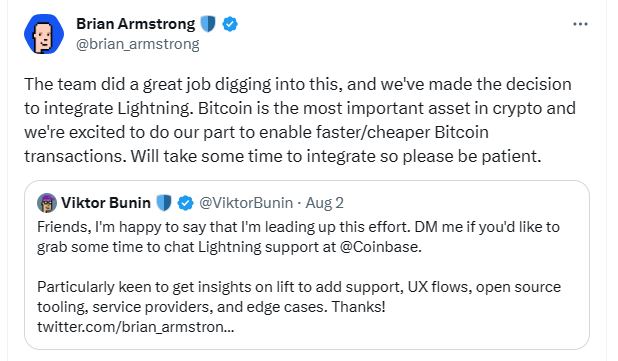Click the quoted line "tooling, service providers, and edge cases"

click(x=211, y=307)
